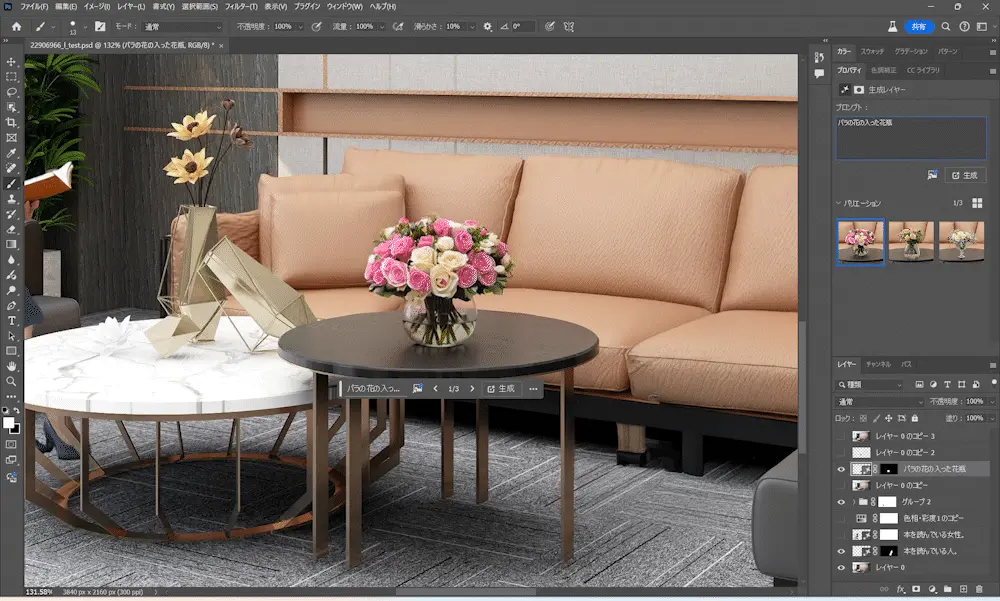
Task: Activate the Type tool
Action: (11, 321)
